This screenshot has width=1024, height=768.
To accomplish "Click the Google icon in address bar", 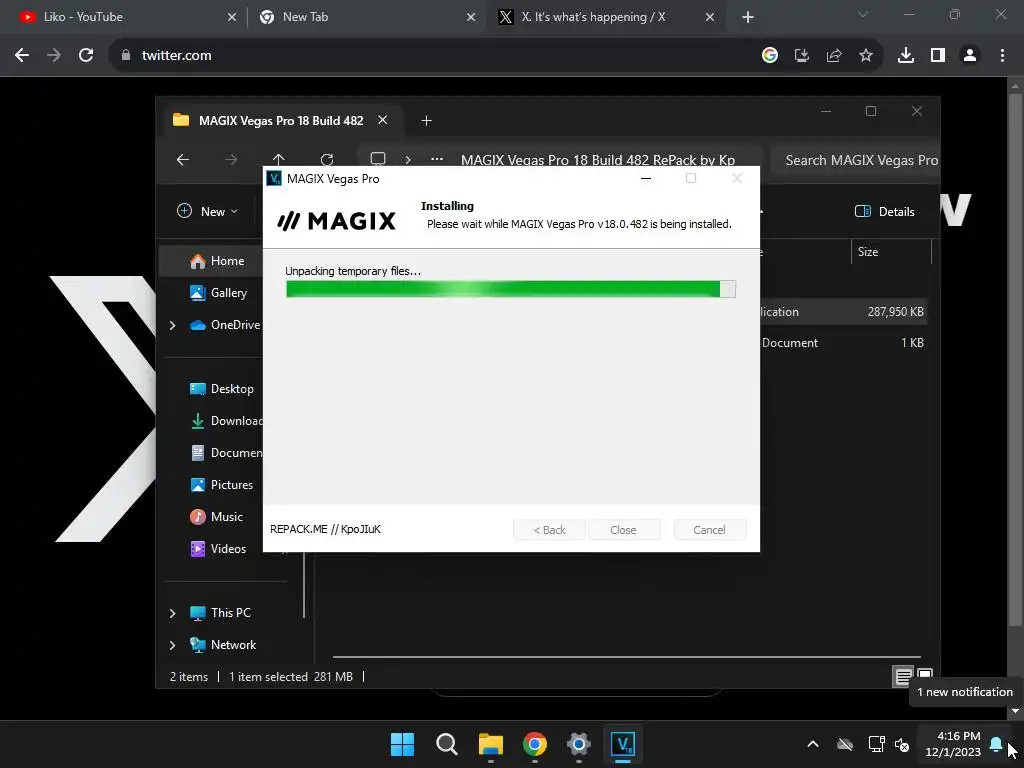I will click(770, 56).
